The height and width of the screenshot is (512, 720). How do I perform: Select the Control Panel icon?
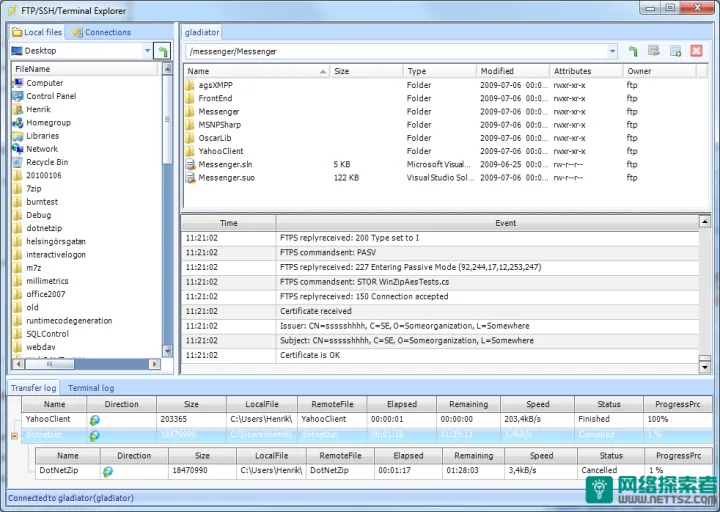(17, 96)
